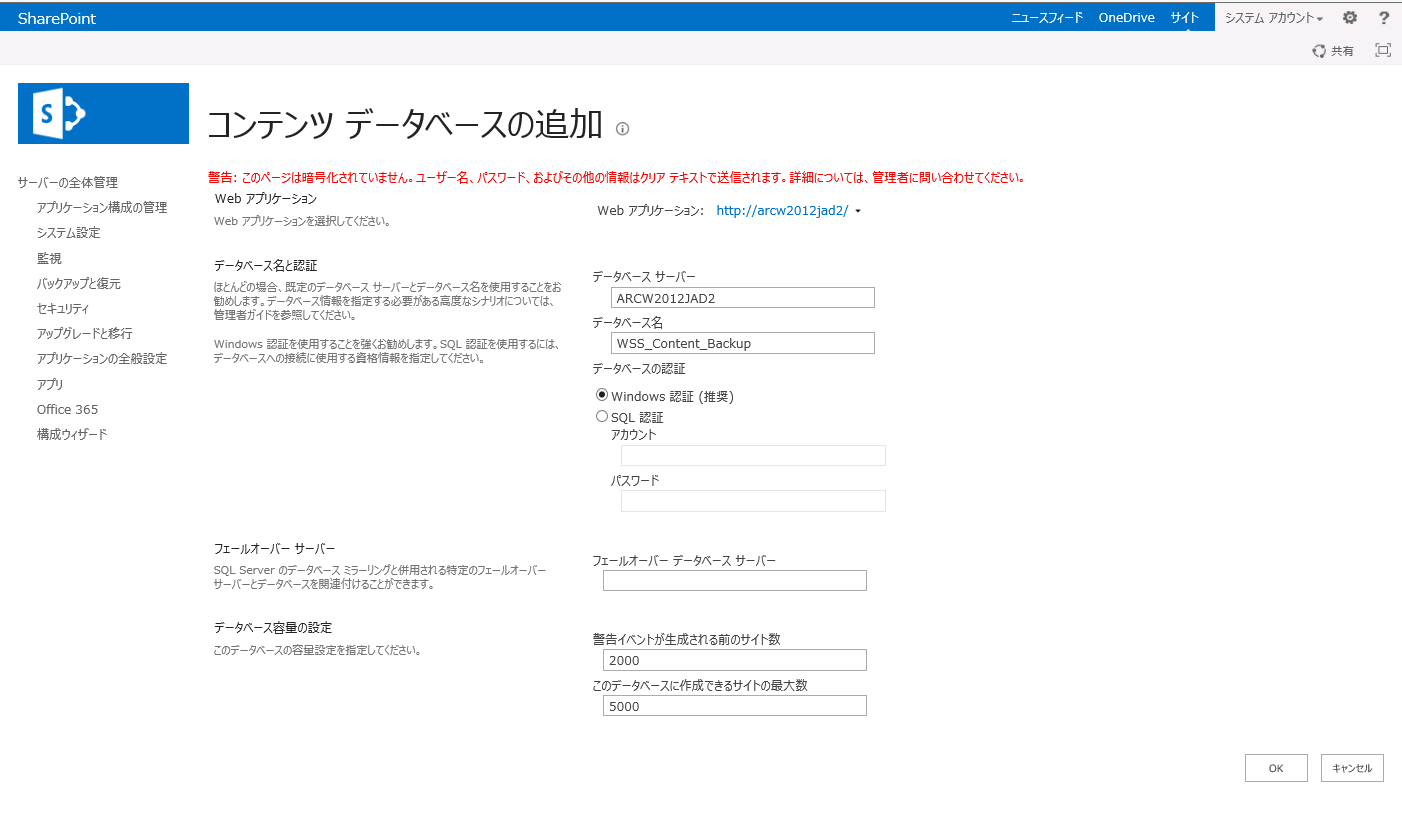Expand システム アカウント user menu
Image resolution: width=1402 pixels, height=836 pixels.
point(1274,18)
